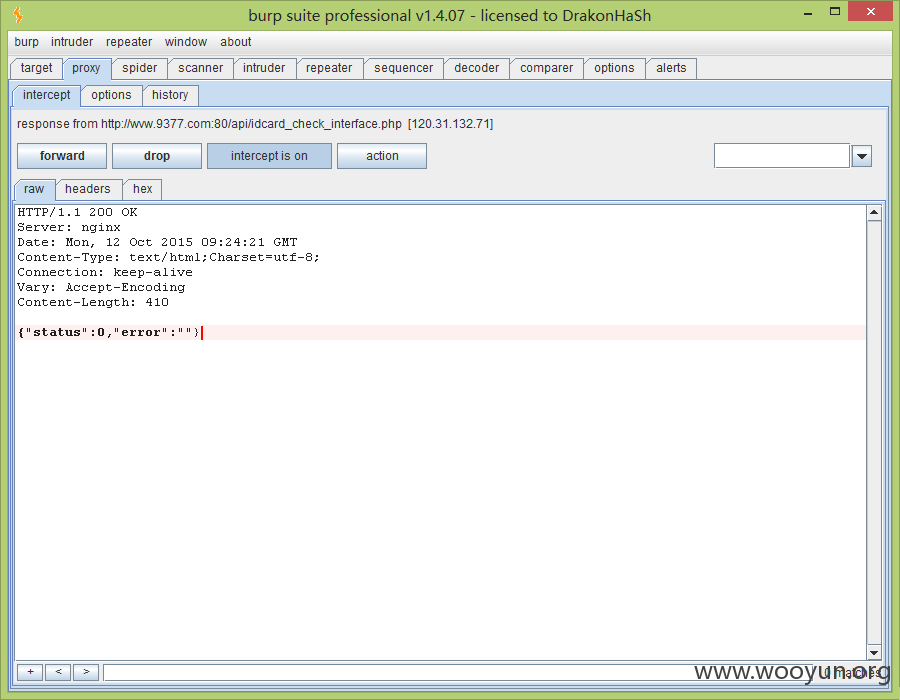Switch to the headers view tab
The image size is (900, 700).
click(88, 189)
